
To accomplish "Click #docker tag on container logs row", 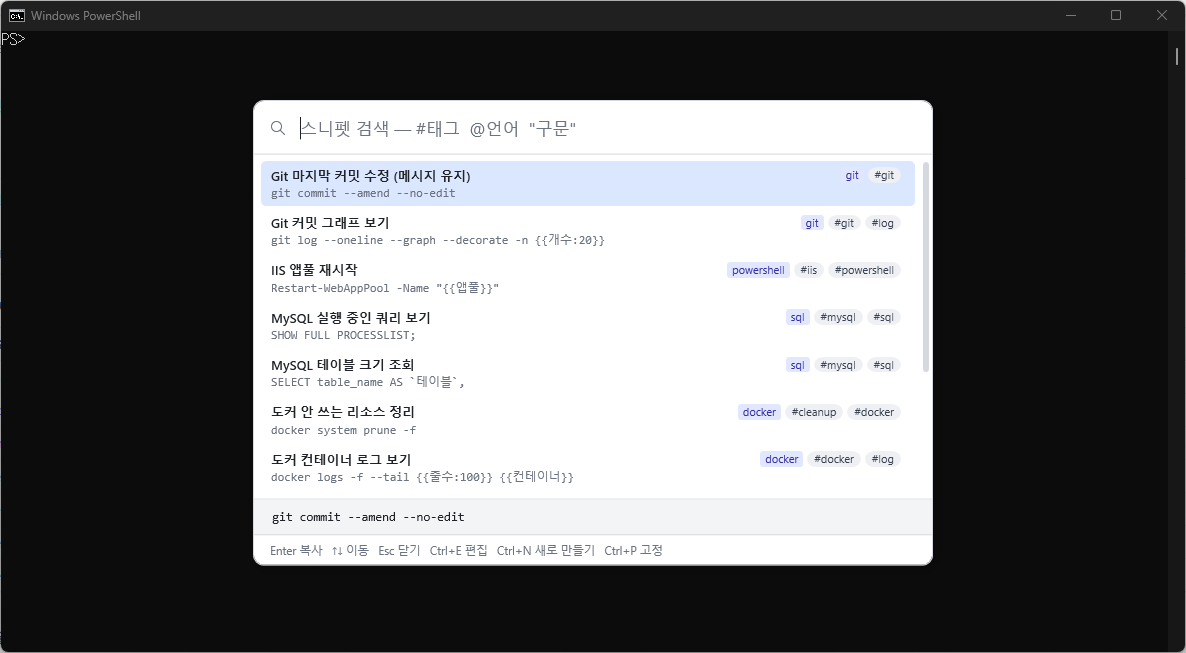I will pyautogui.click(x=834, y=459).
